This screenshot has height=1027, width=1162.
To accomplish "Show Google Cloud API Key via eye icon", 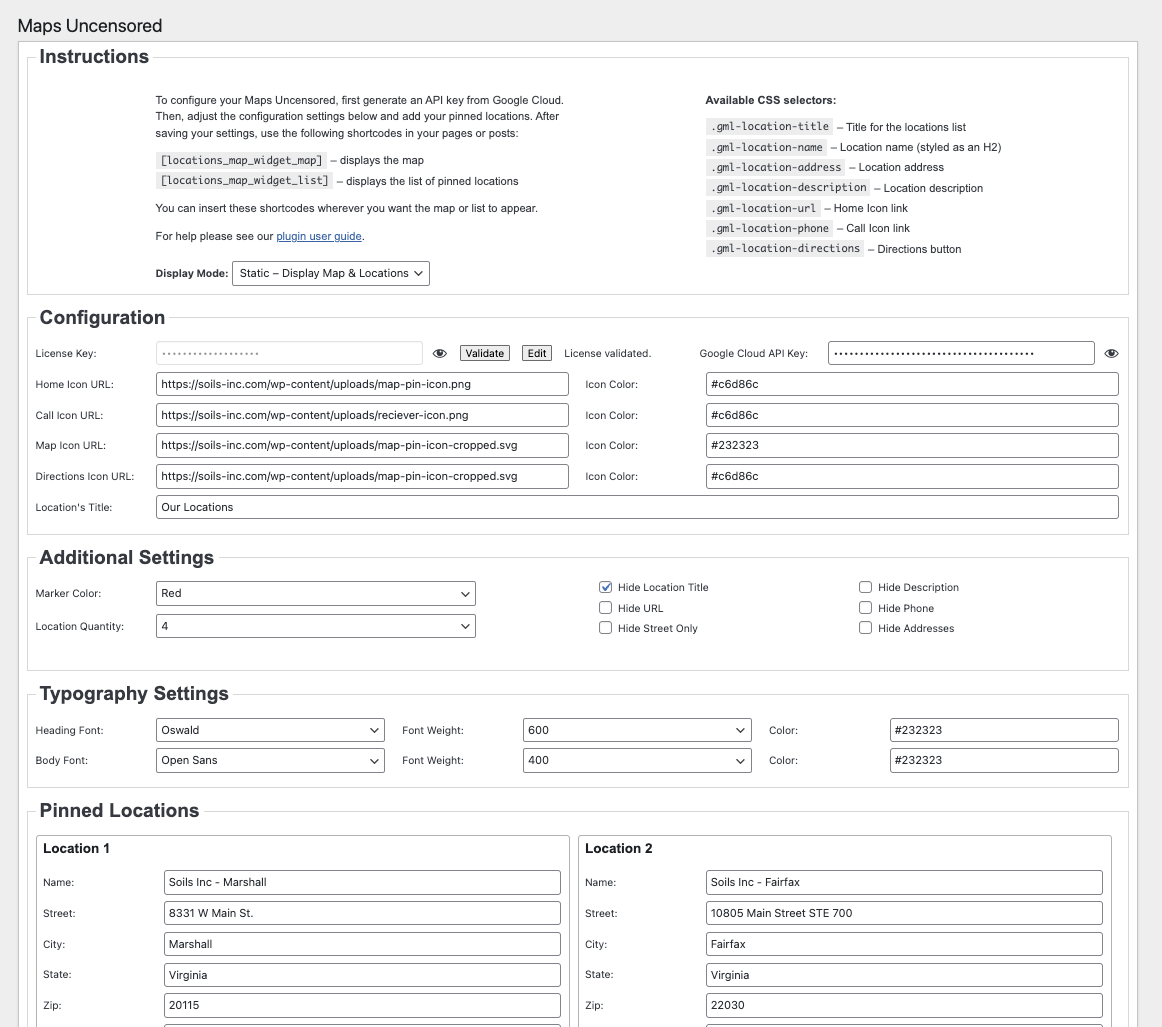I will [x=1111, y=353].
